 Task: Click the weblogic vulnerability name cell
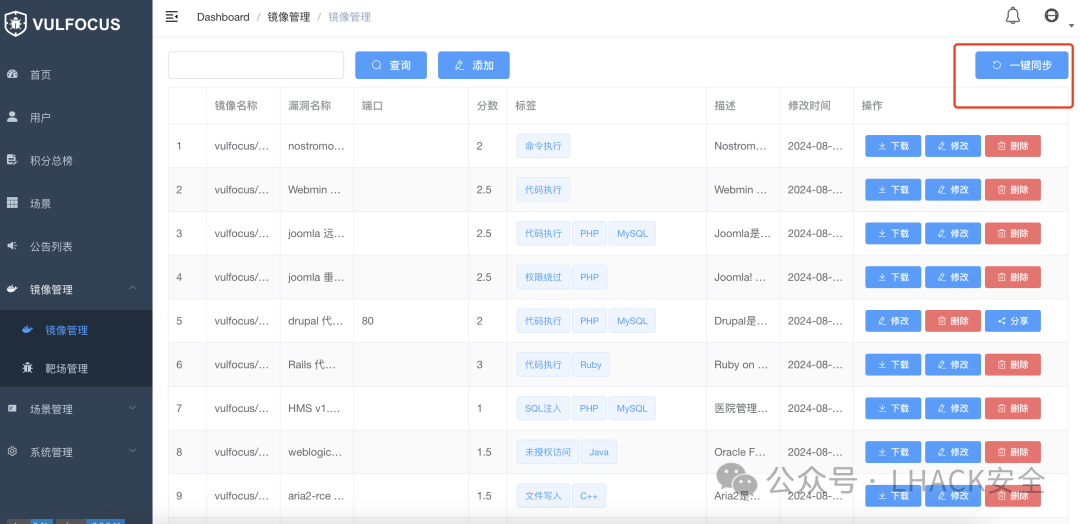click(x=315, y=452)
